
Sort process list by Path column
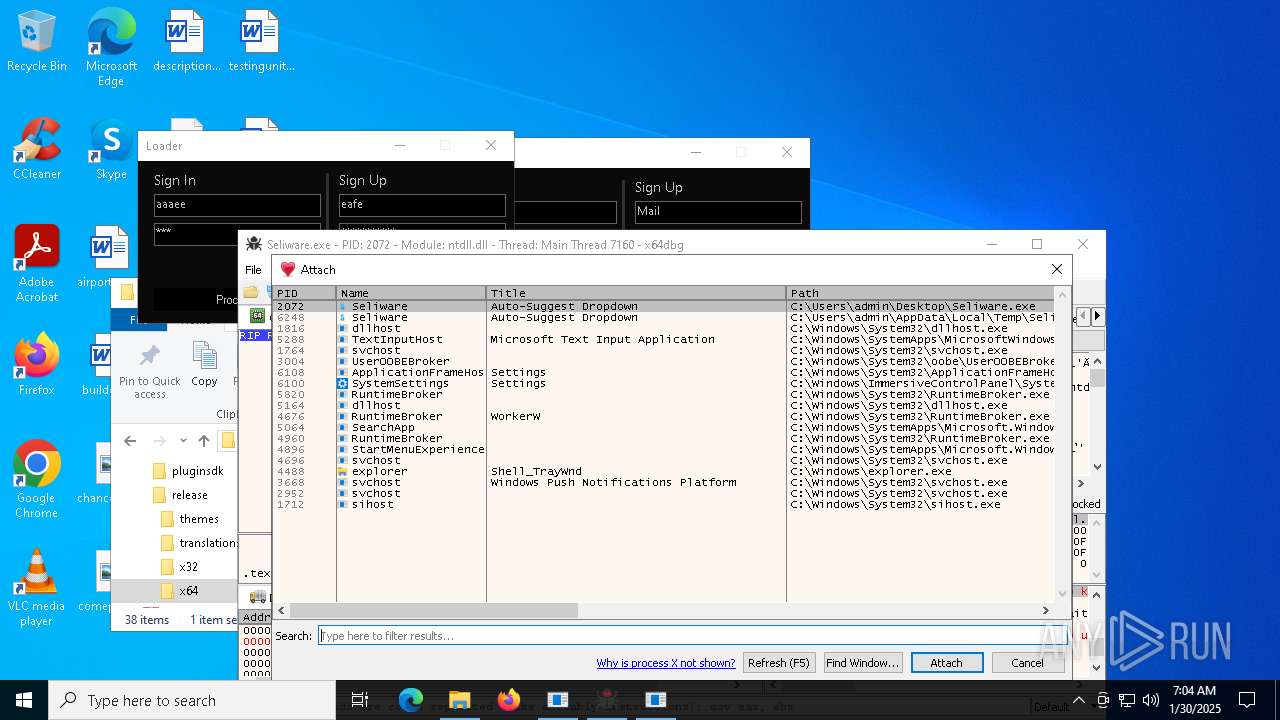tap(920, 293)
